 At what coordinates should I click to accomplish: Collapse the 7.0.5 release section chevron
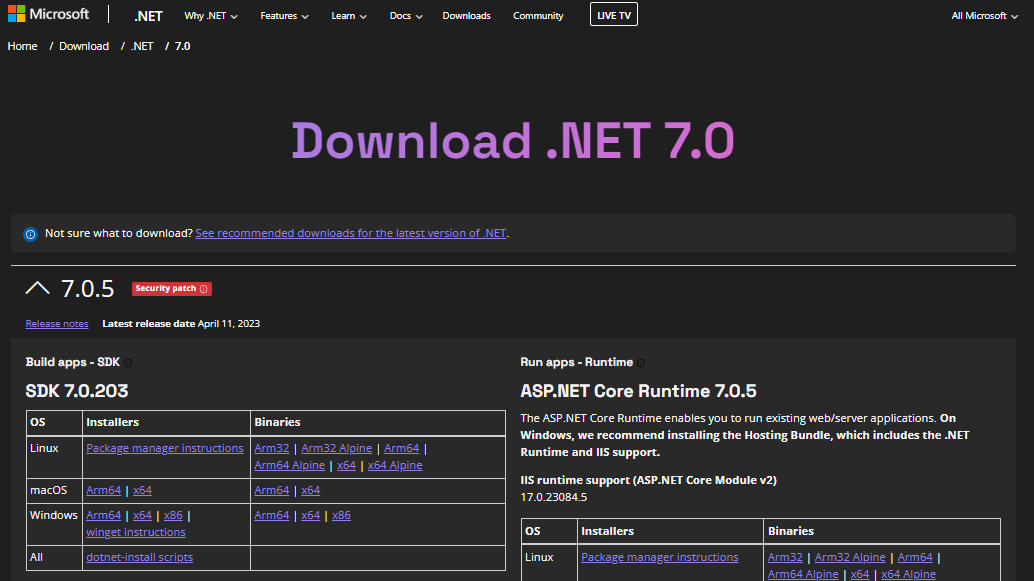38,288
